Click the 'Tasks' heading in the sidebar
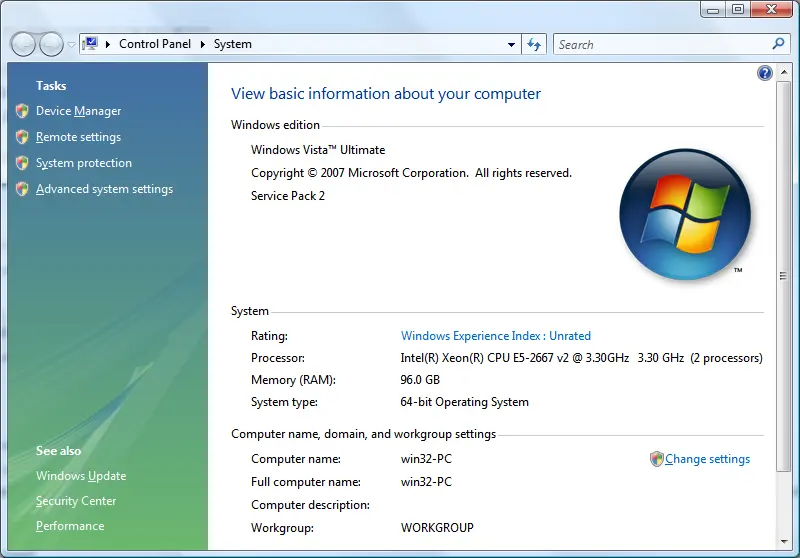This screenshot has height=558, width=800. point(51,86)
